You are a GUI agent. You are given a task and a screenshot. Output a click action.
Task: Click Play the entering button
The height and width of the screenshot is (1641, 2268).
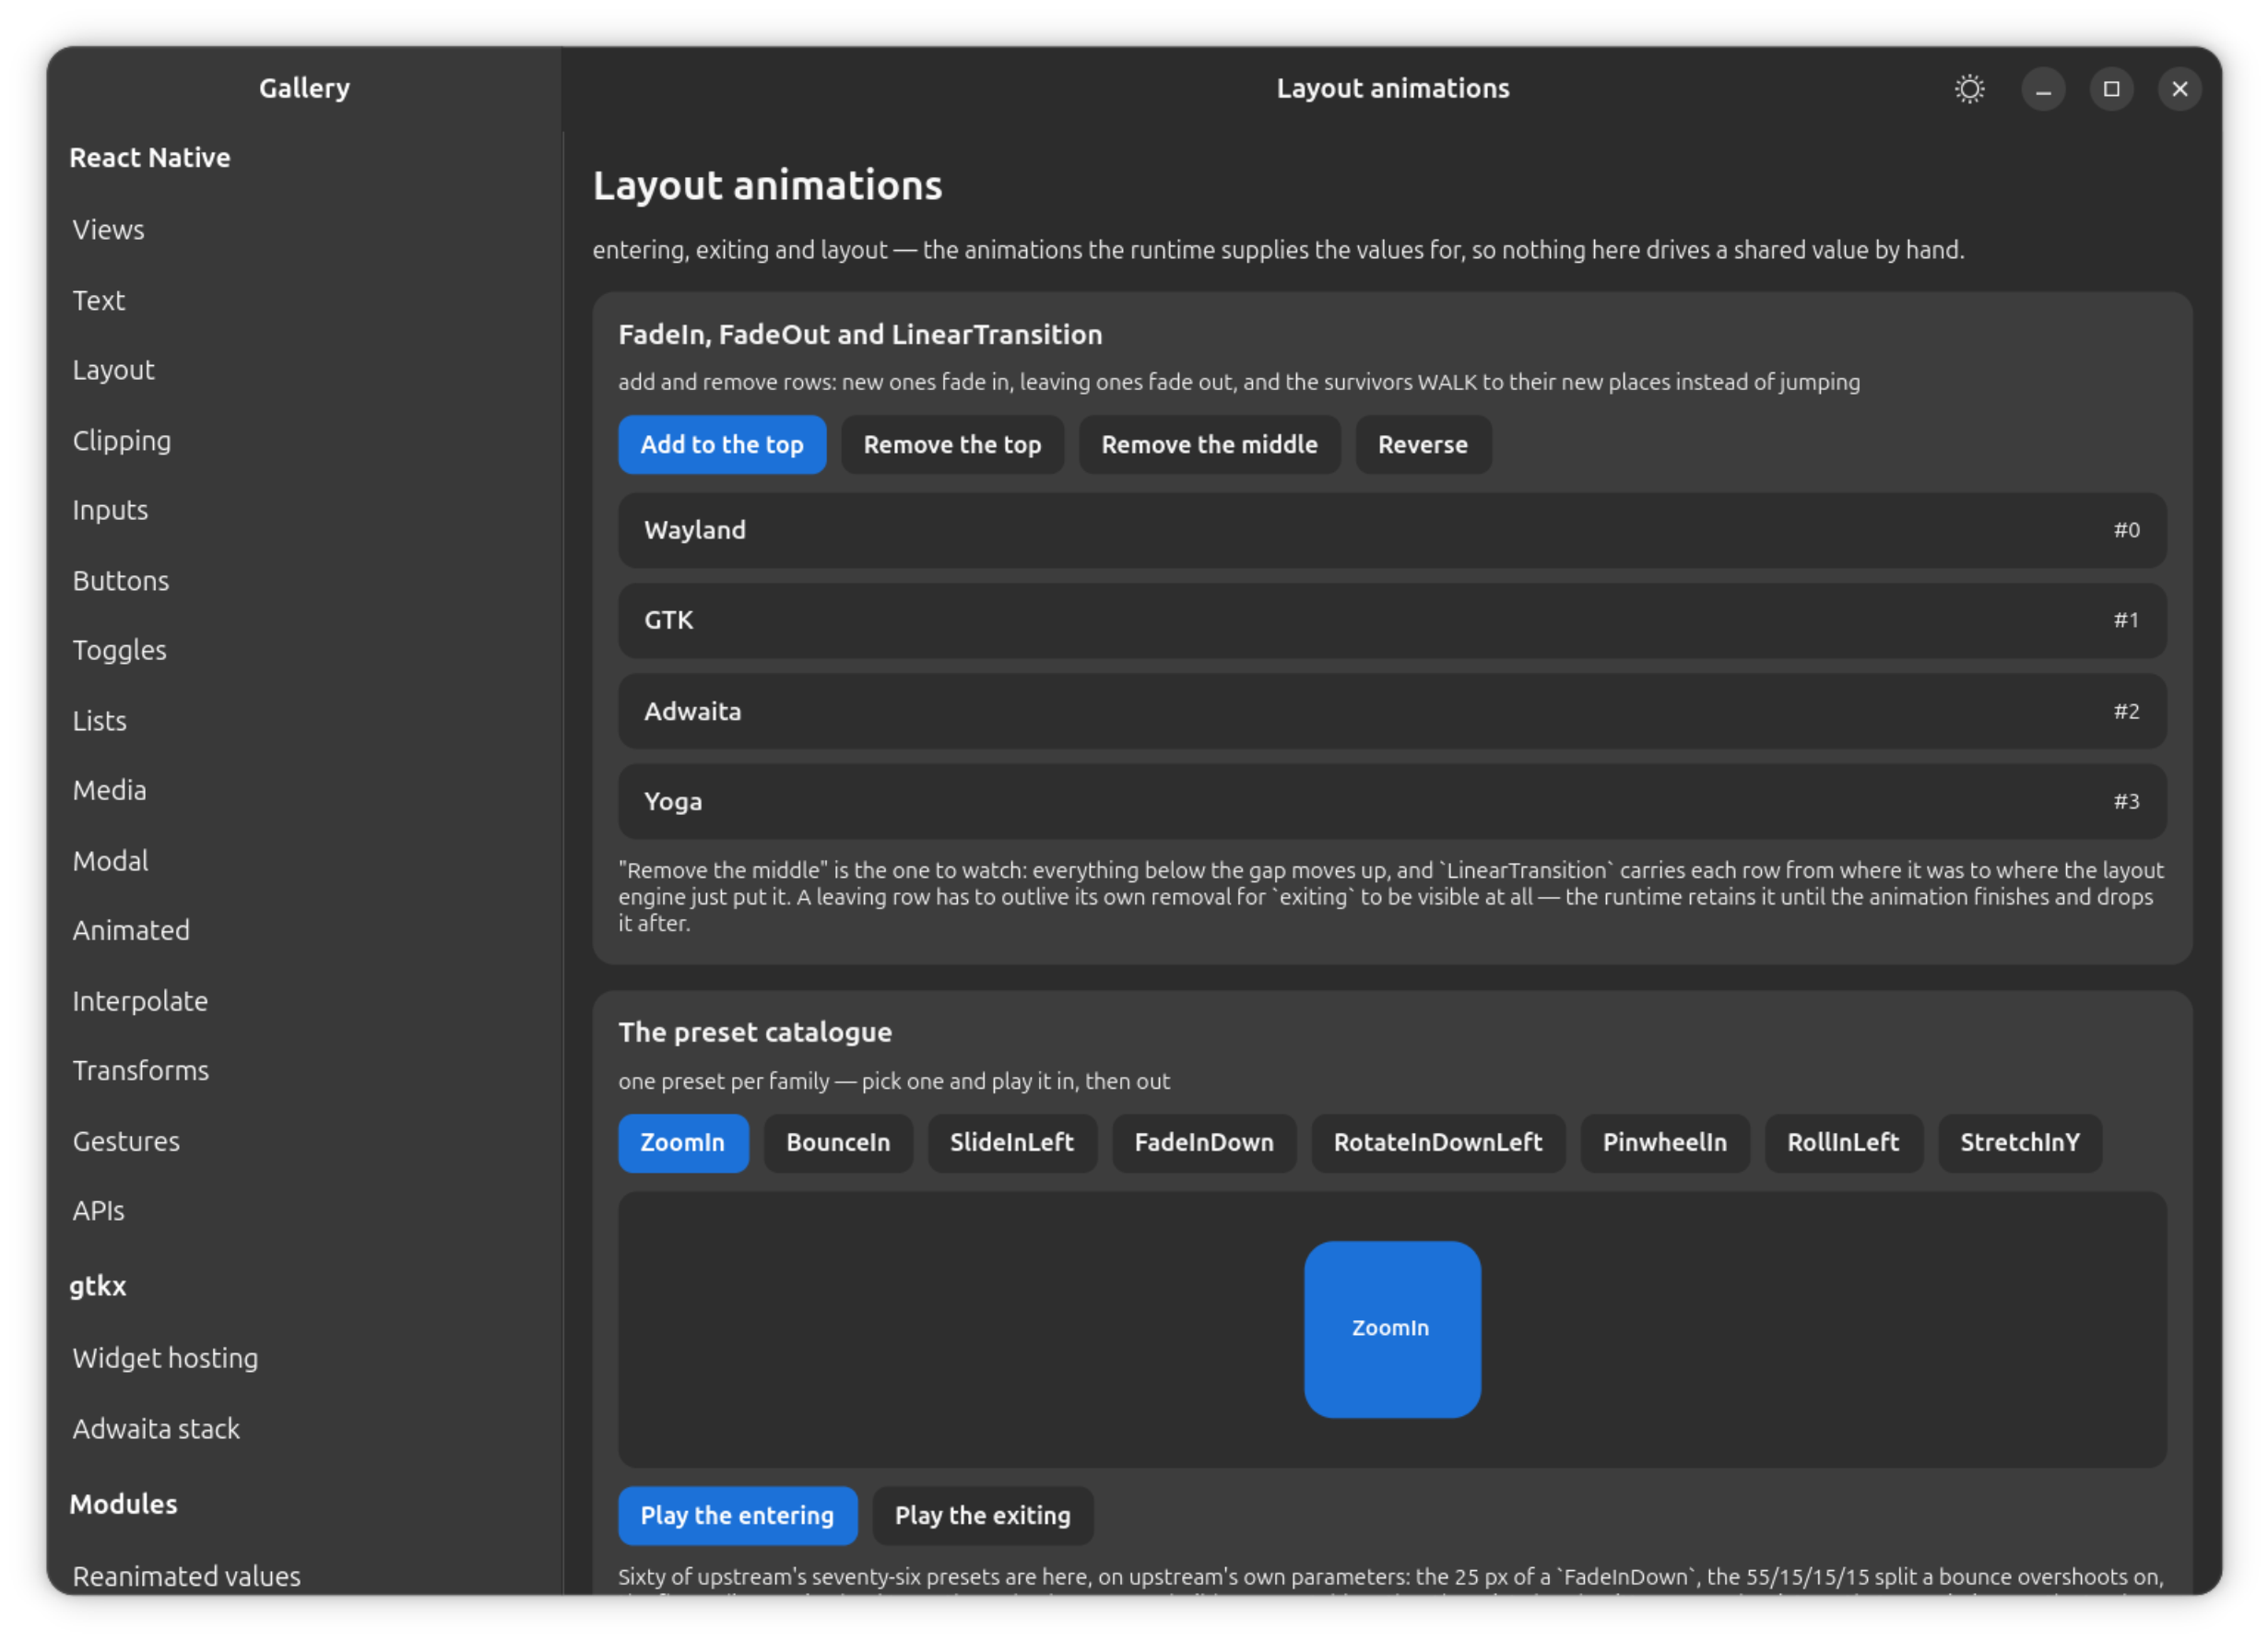pyautogui.click(x=737, y=1516)
